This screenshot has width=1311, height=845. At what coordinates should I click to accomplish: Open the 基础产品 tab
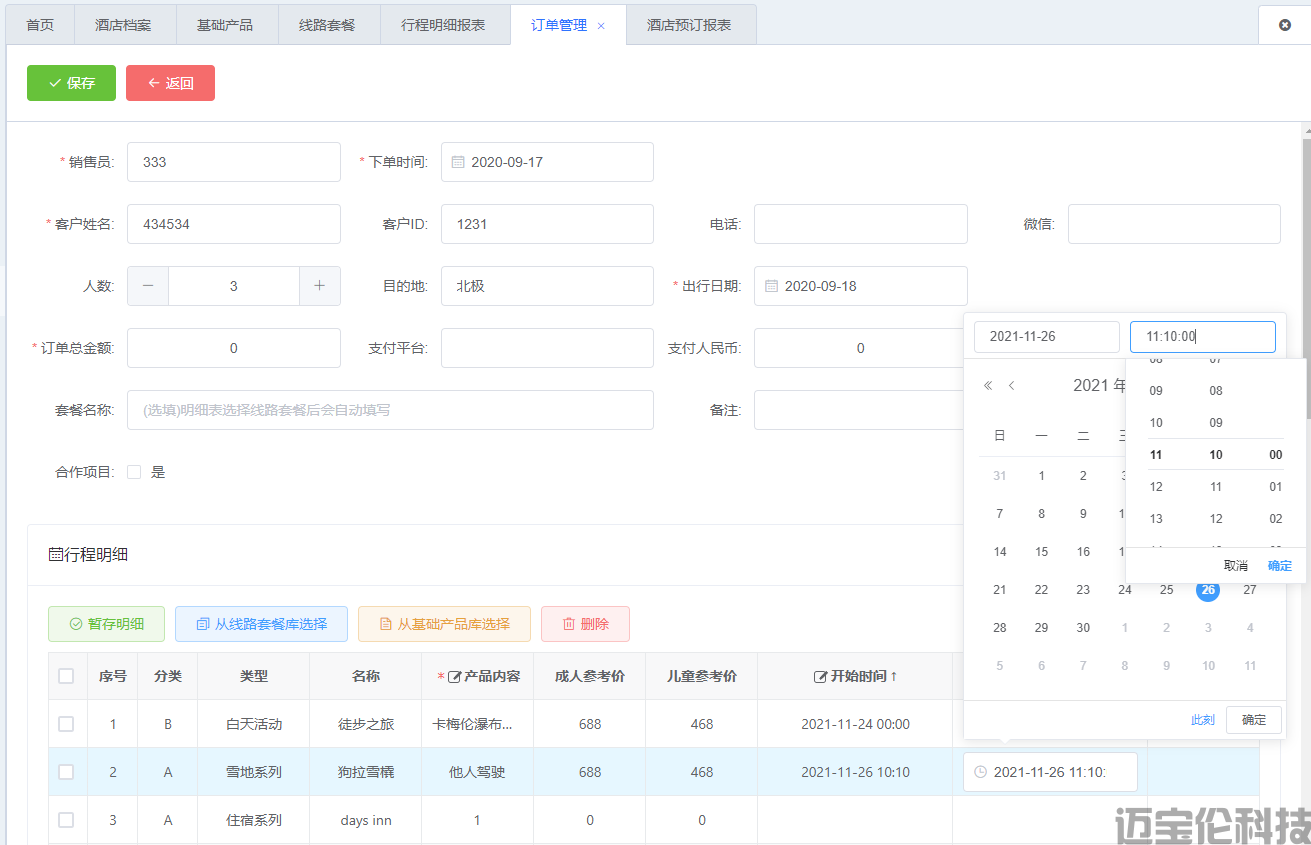pos(225,25)
